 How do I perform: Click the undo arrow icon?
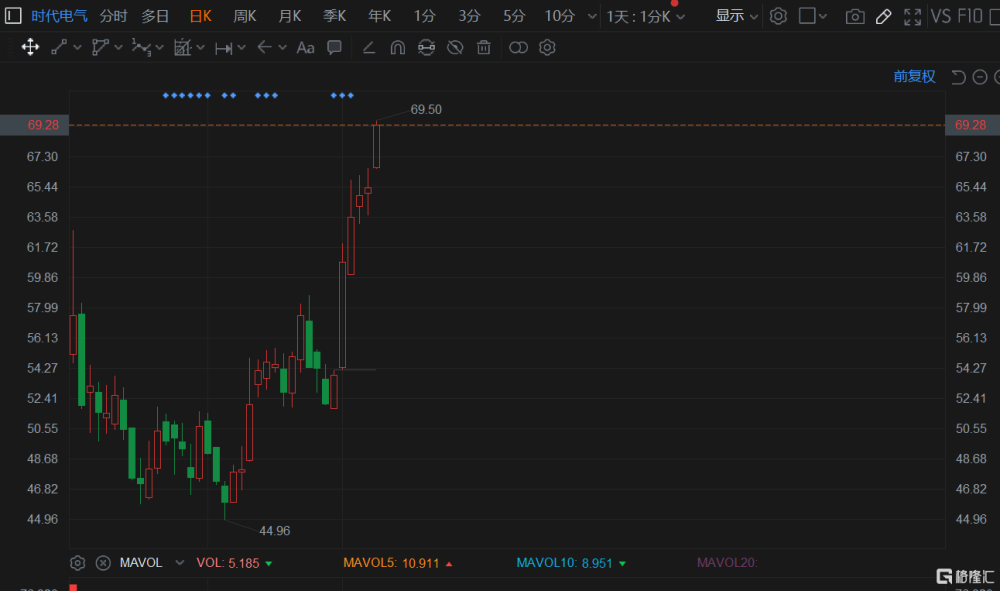pos(958,77)
